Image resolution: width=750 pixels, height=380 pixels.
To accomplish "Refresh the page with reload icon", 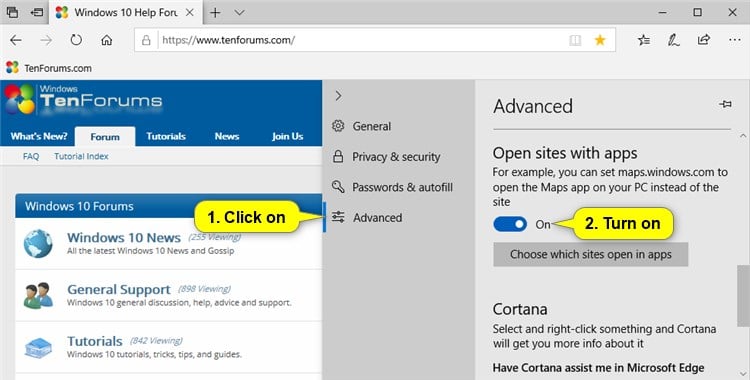I will point(76,40).
